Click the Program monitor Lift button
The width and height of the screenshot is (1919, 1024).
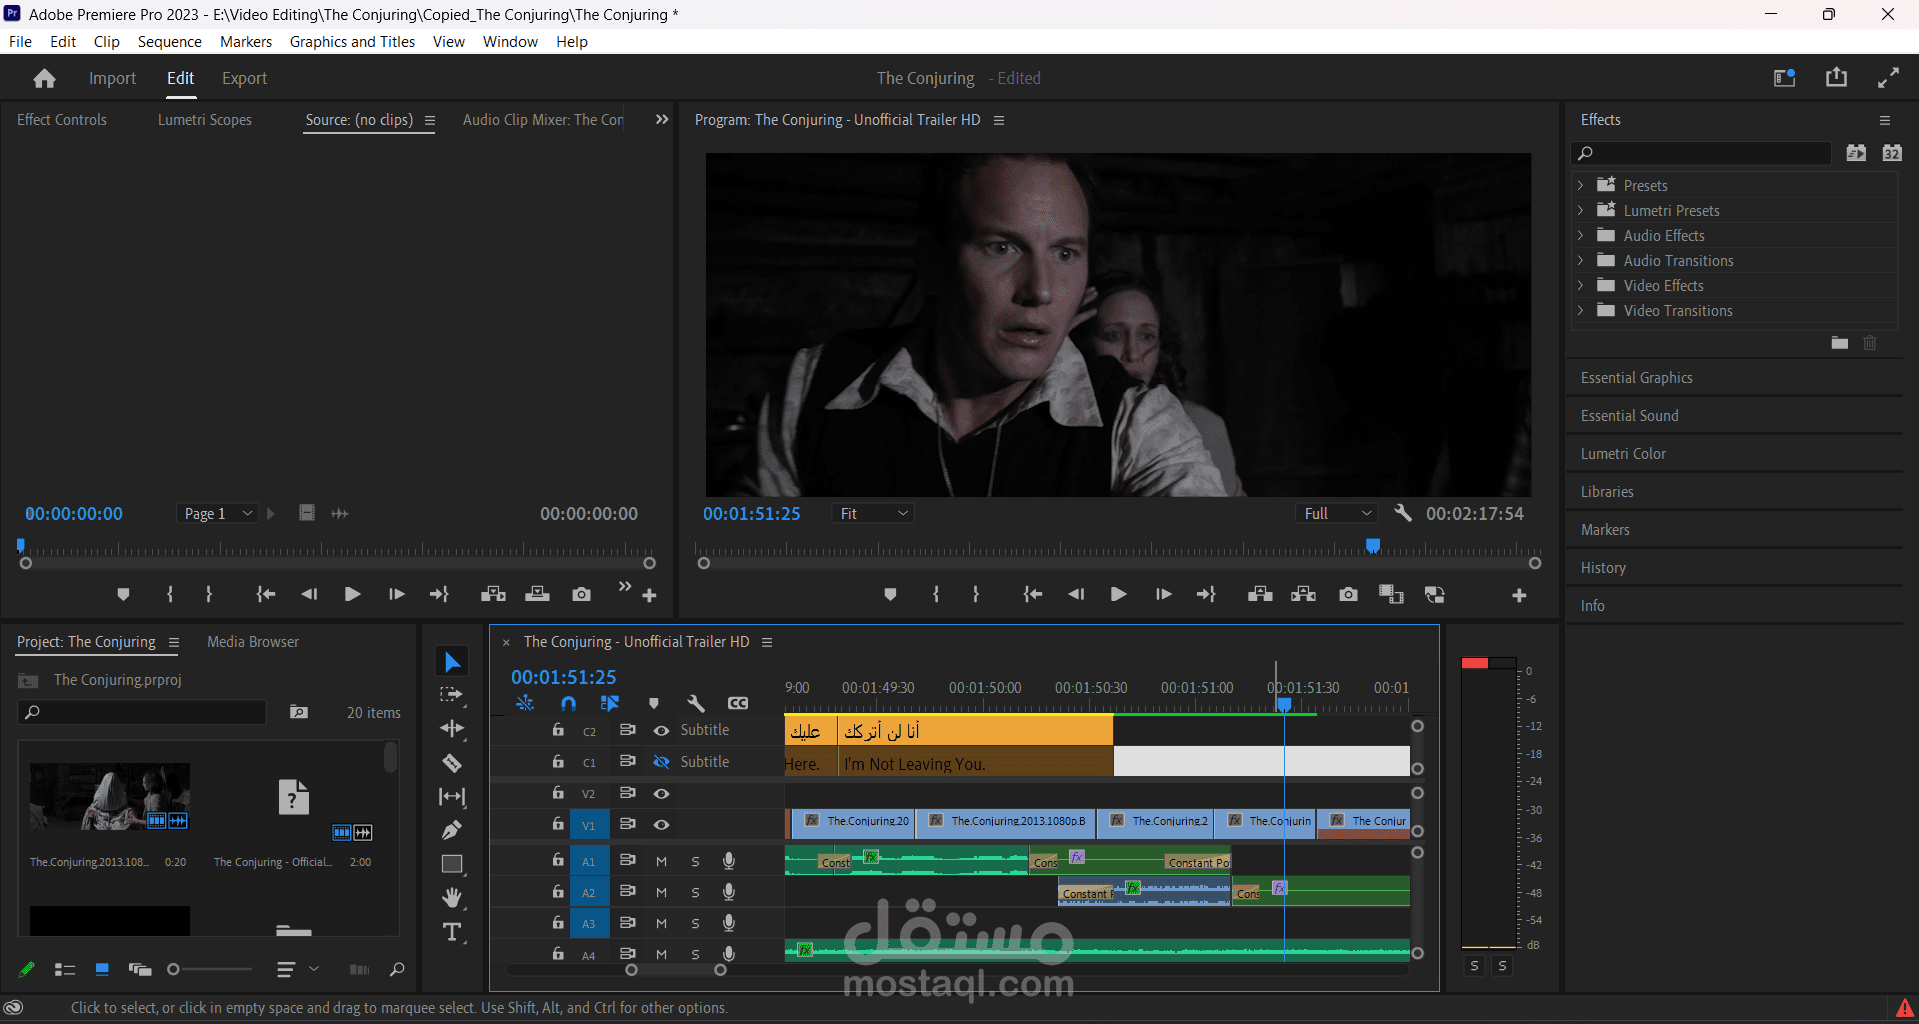pyautogui.click(x=1260, y=594)
